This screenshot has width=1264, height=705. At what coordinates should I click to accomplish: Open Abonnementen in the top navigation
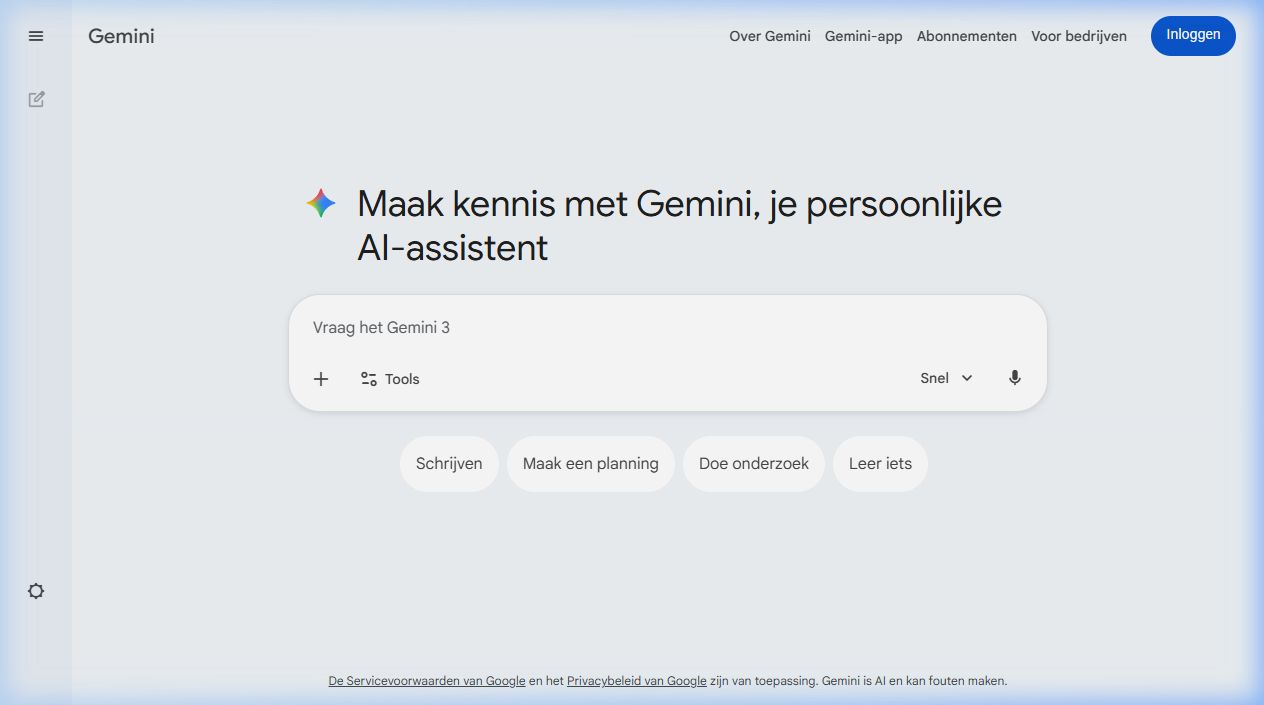(x=967, y=36)
